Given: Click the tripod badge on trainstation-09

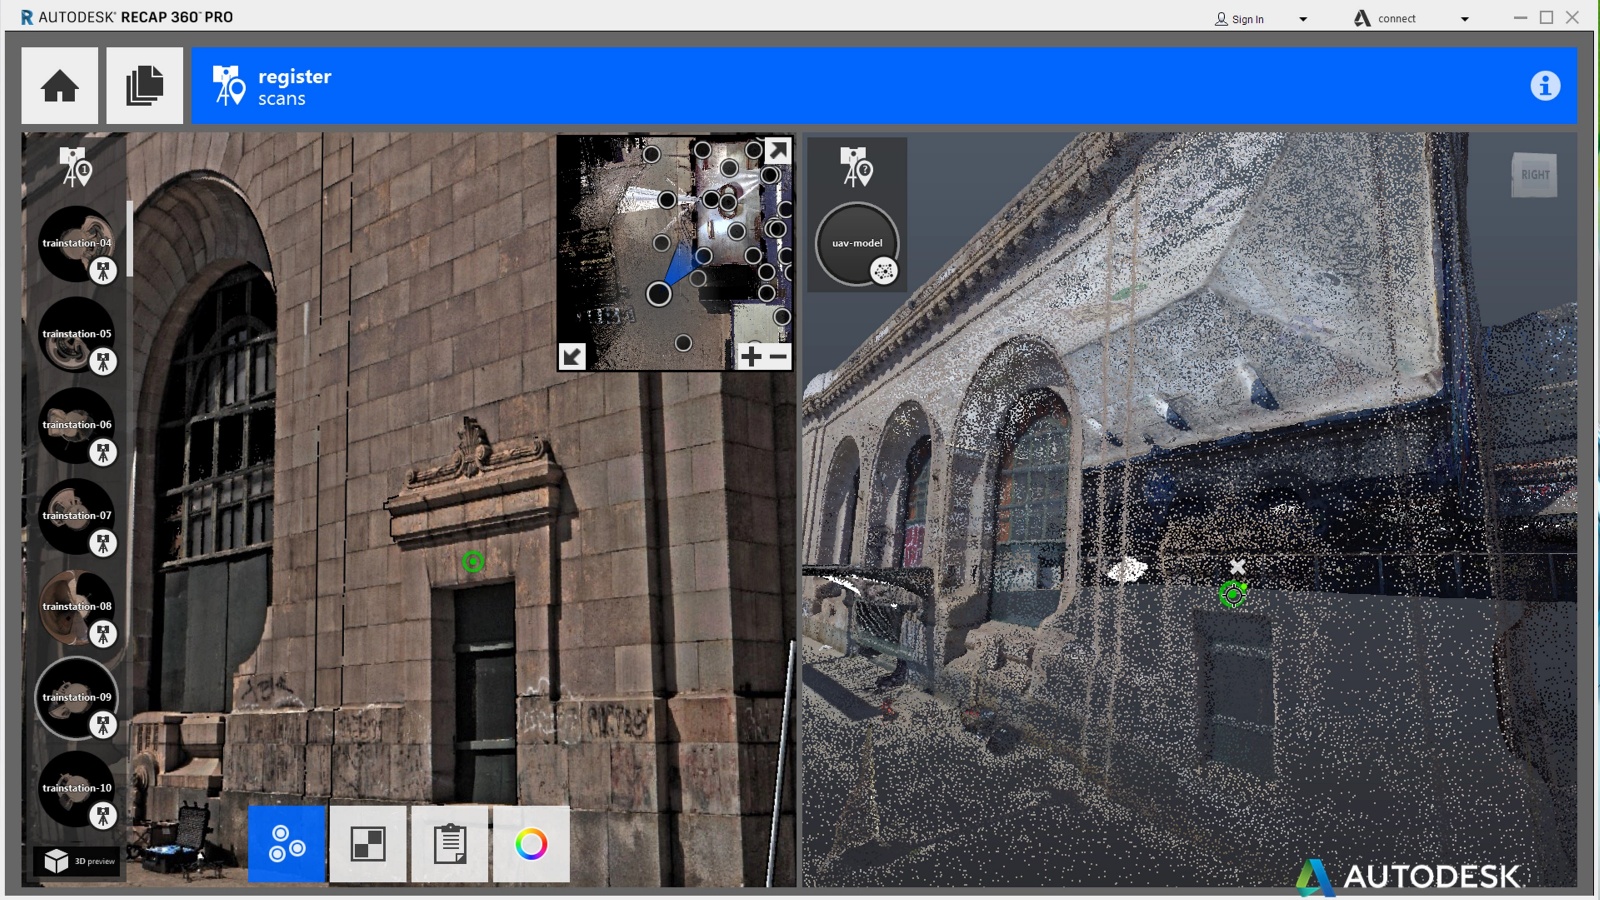Looking at the screenshot, I should click(103, 726).
